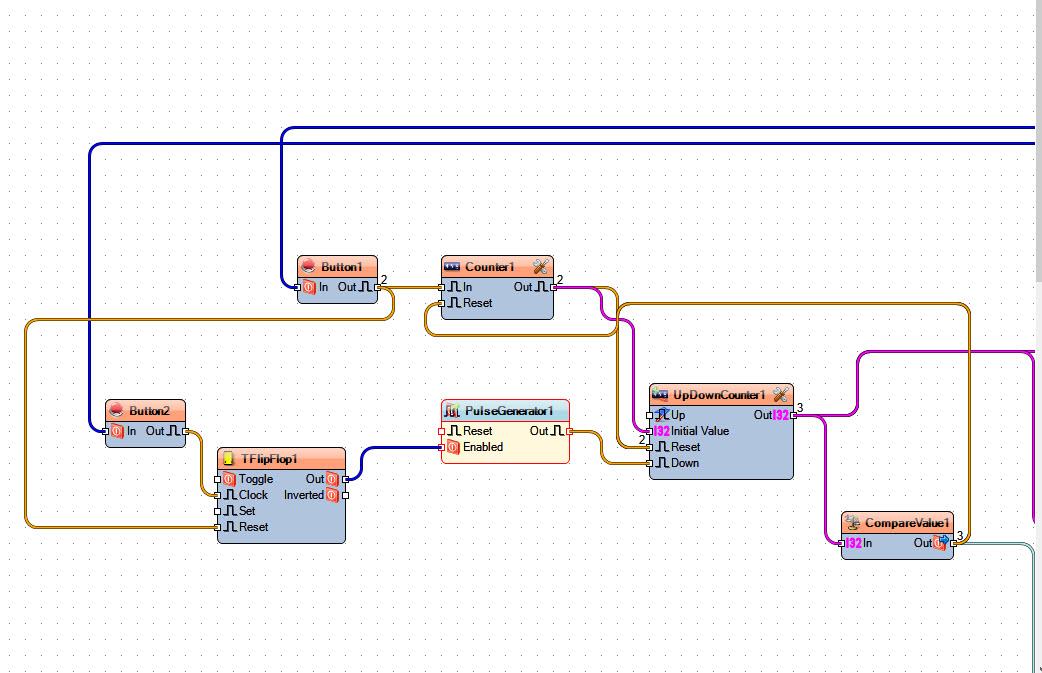Select the UpDownCounter1 component title
Viewport: 1042px width, 673px height.
[x=719, y=395]
